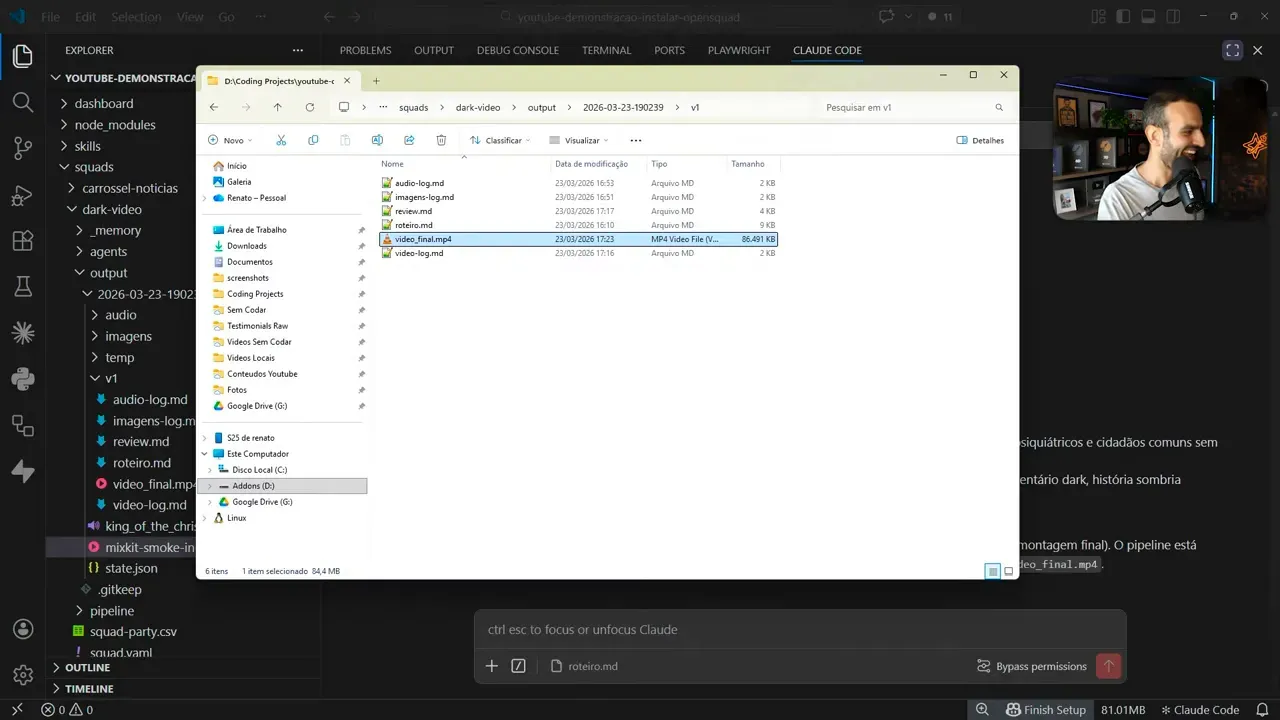Open the Extensions view icon
Screen dimensions: 1280x720
tap(22, 241)
